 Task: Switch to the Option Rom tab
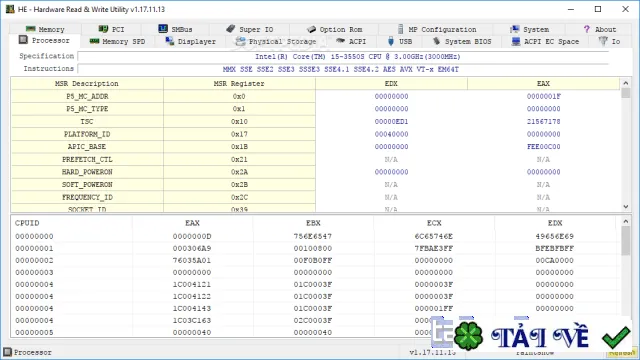(x=334, y=29)
